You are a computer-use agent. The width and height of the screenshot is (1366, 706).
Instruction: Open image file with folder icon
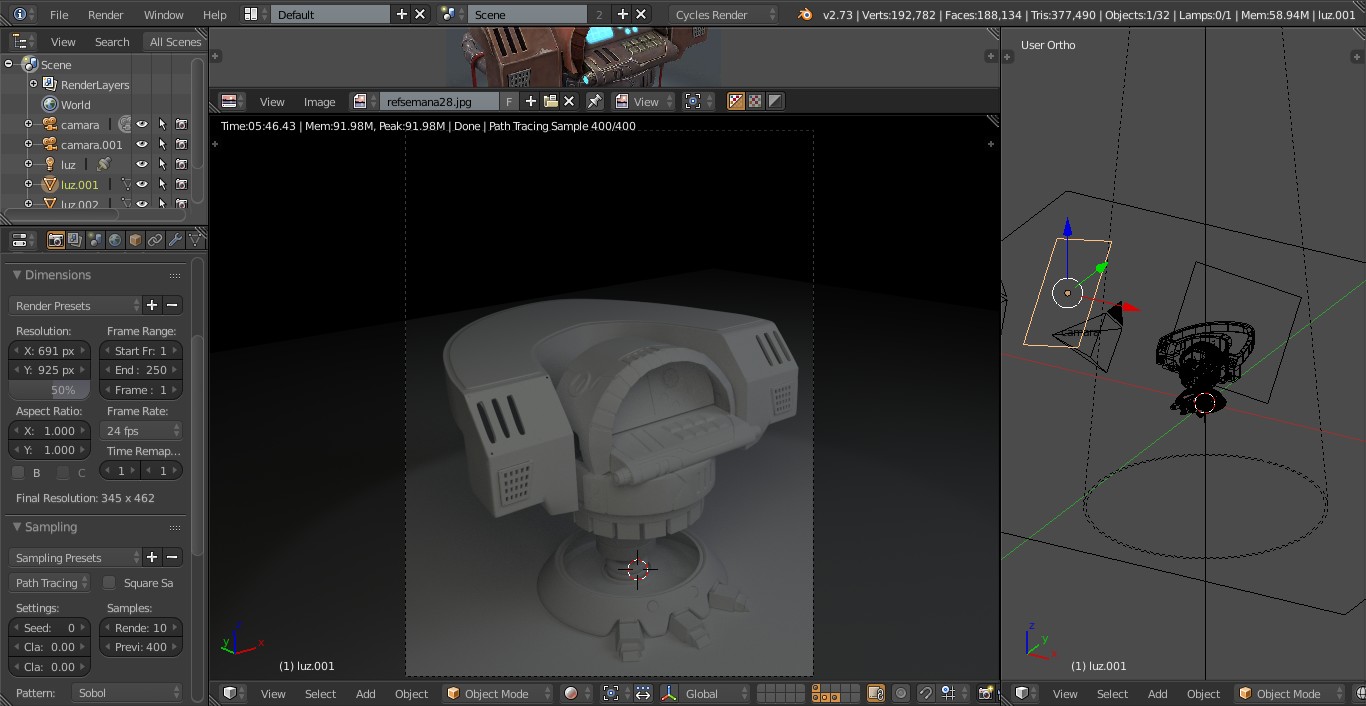550,101
